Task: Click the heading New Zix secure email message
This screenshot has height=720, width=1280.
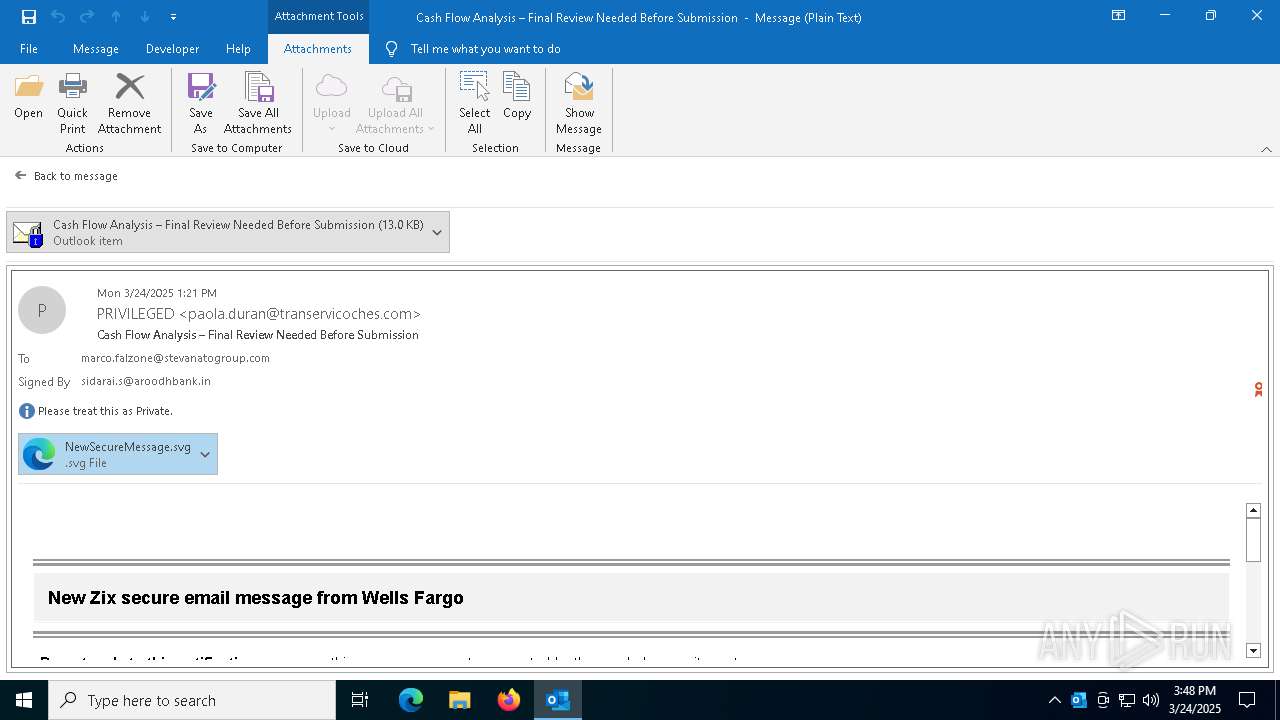Action: tap(256, 598)
